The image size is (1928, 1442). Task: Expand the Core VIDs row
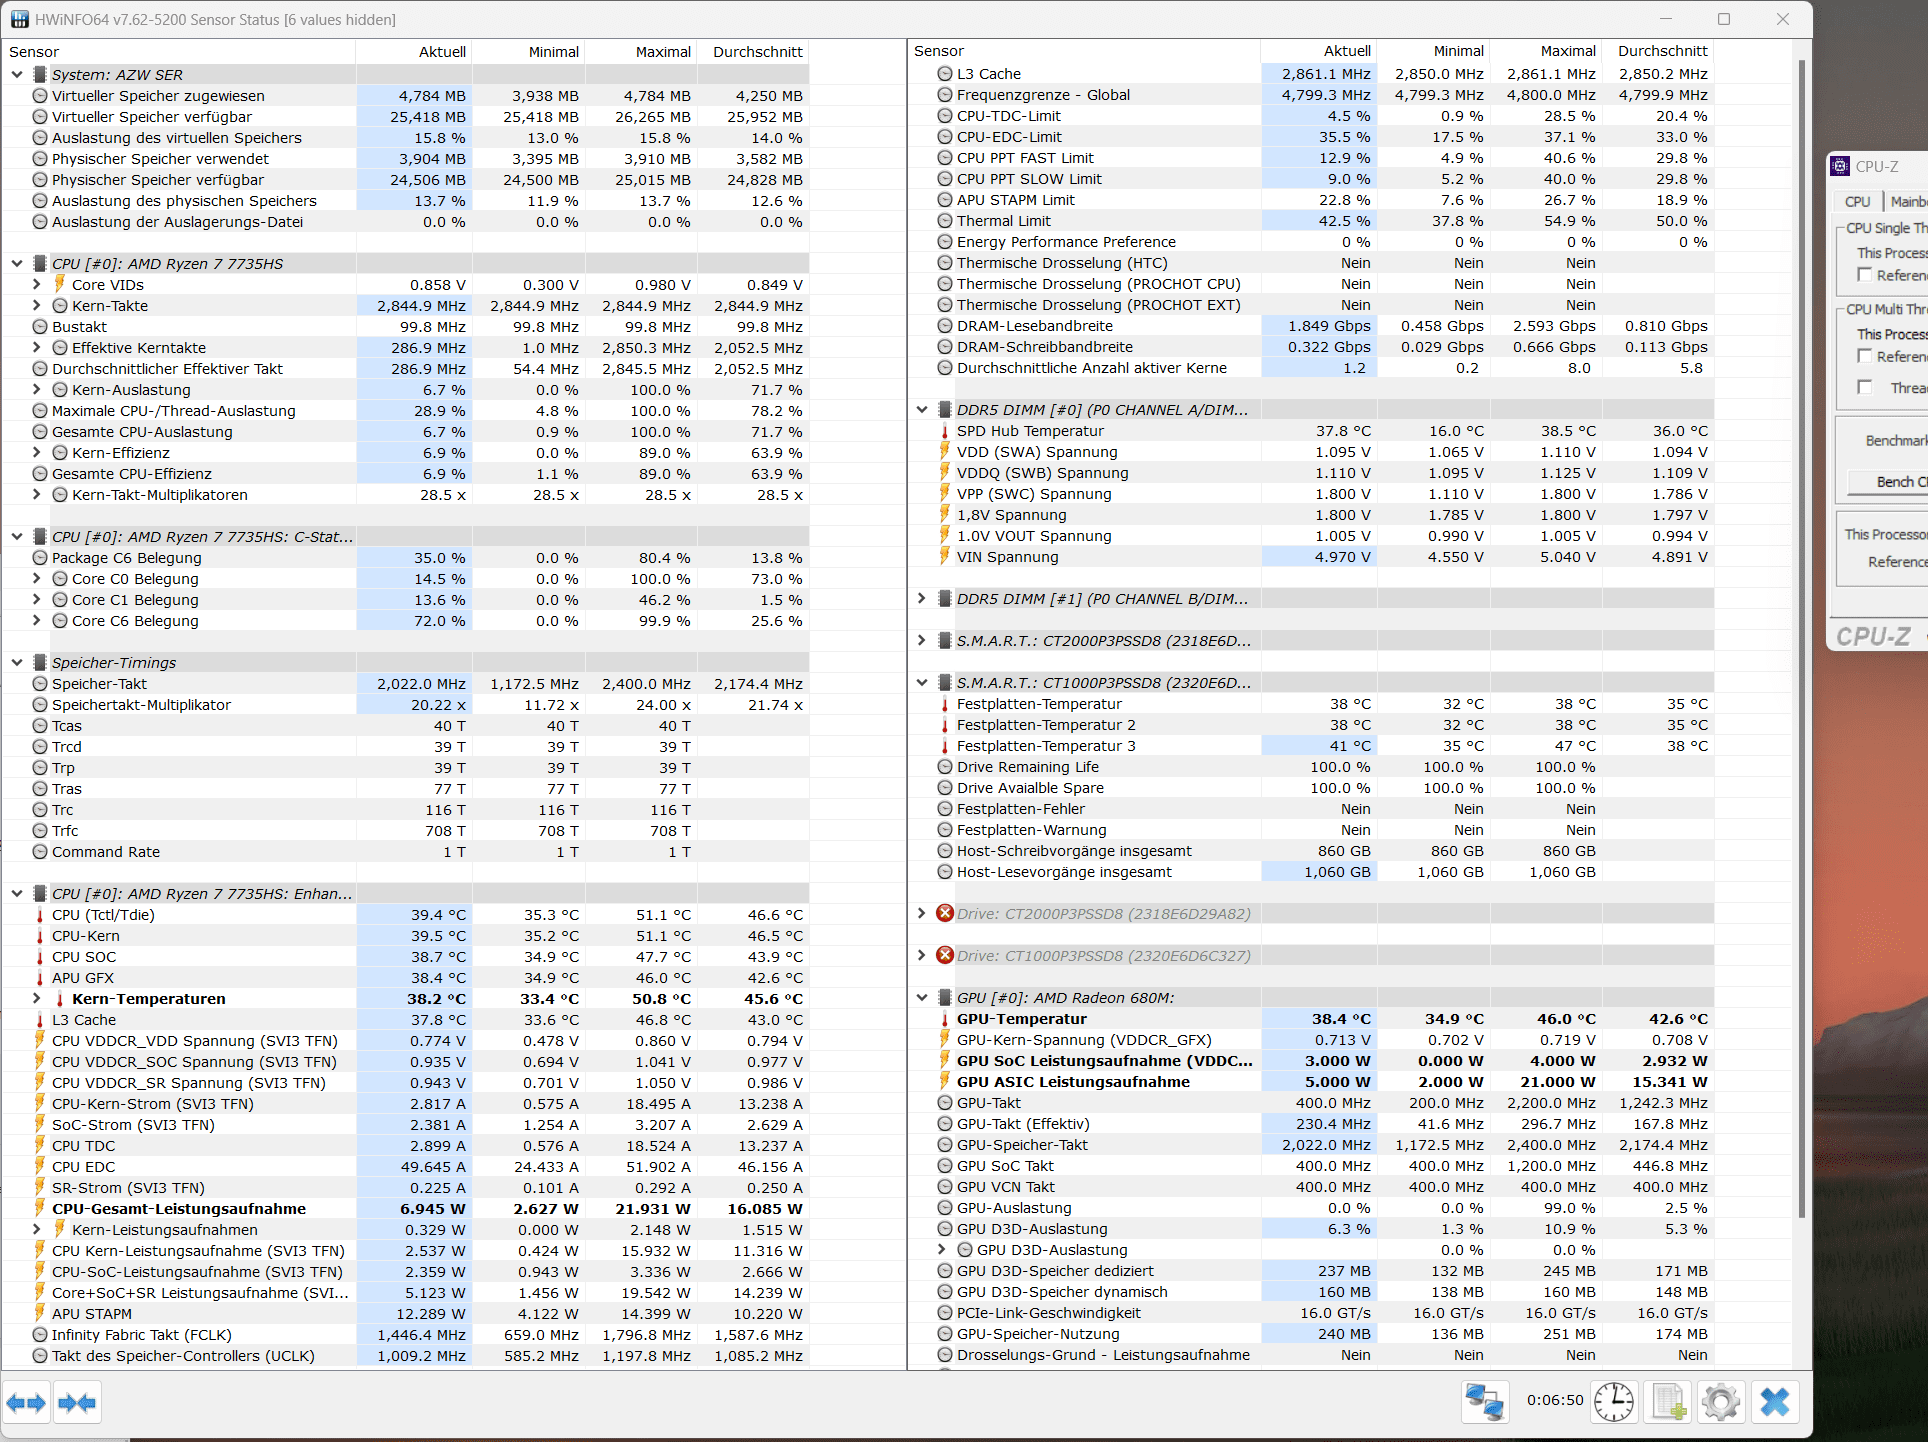[x=37, y=285]
